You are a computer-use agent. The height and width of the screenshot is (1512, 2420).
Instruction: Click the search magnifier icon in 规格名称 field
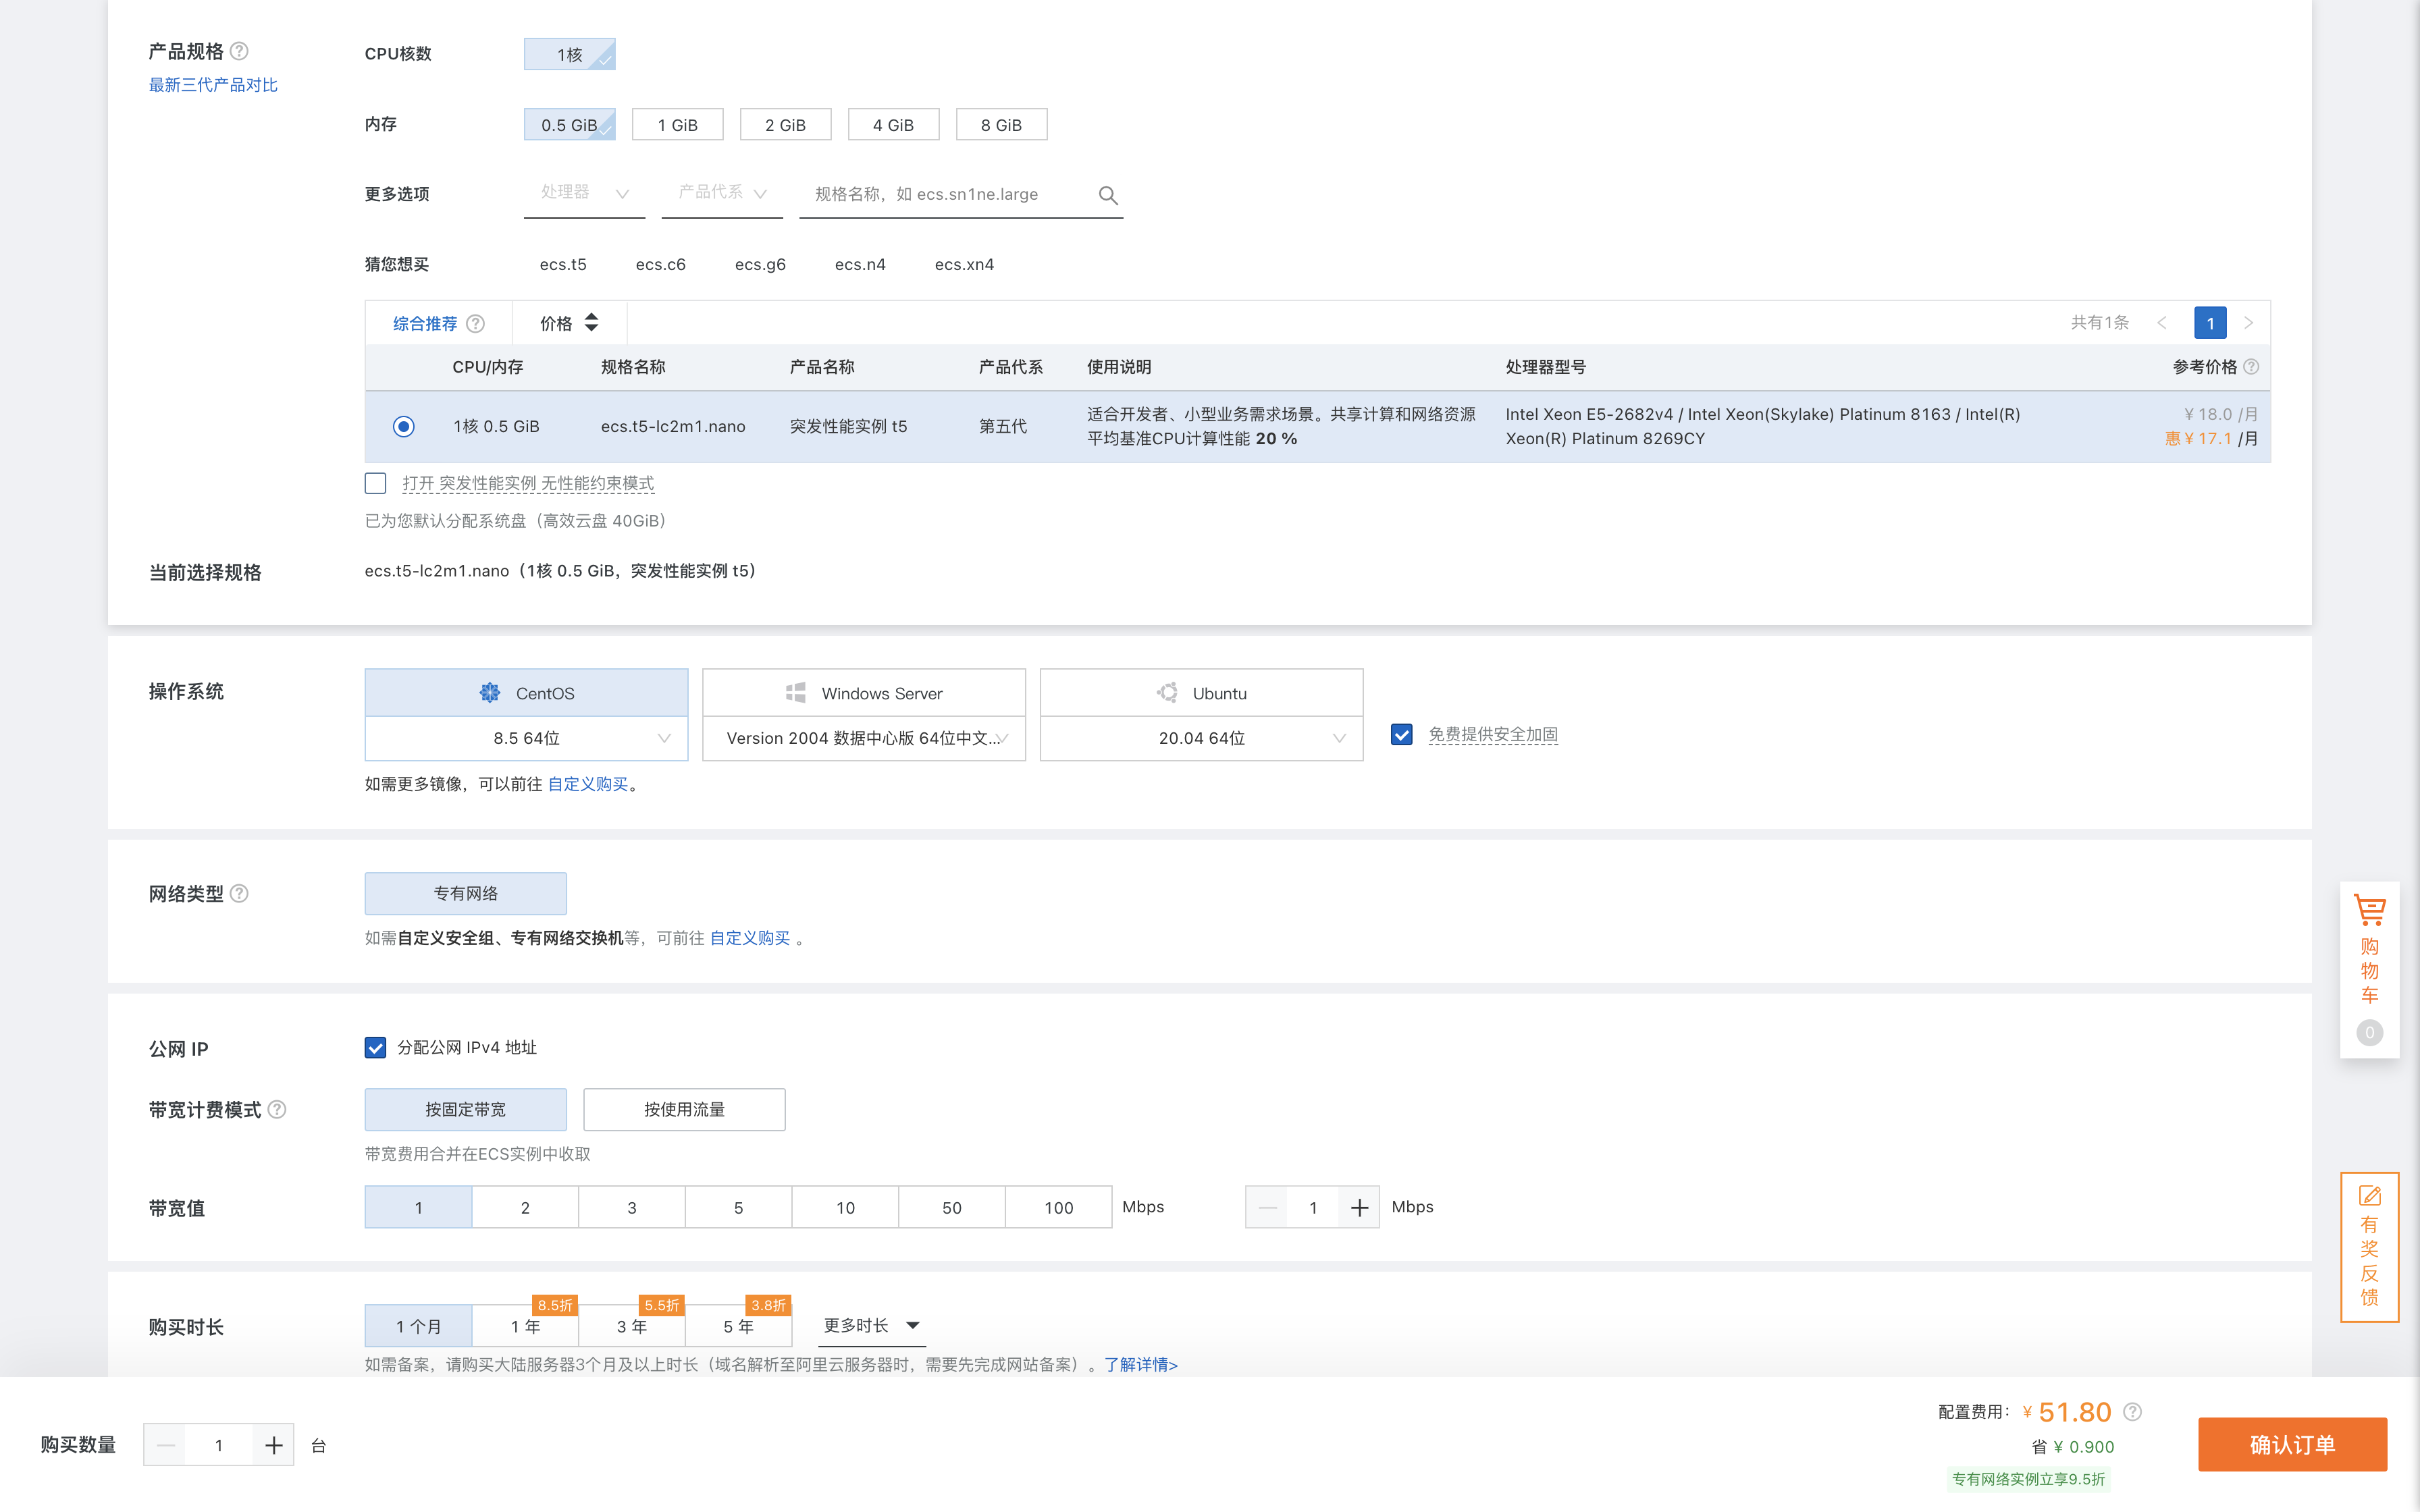1108,195
